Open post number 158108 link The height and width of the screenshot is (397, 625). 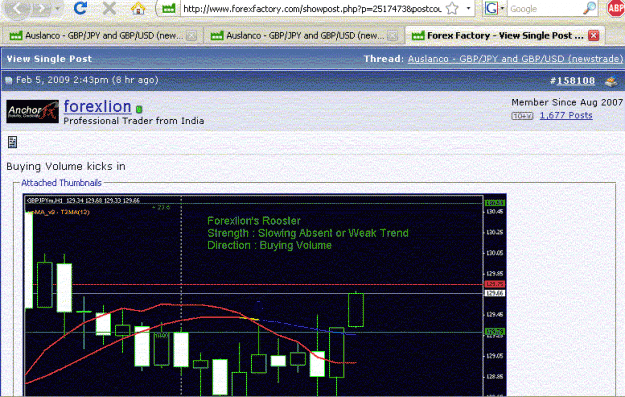pyautogui.click(x=576, y=81)
